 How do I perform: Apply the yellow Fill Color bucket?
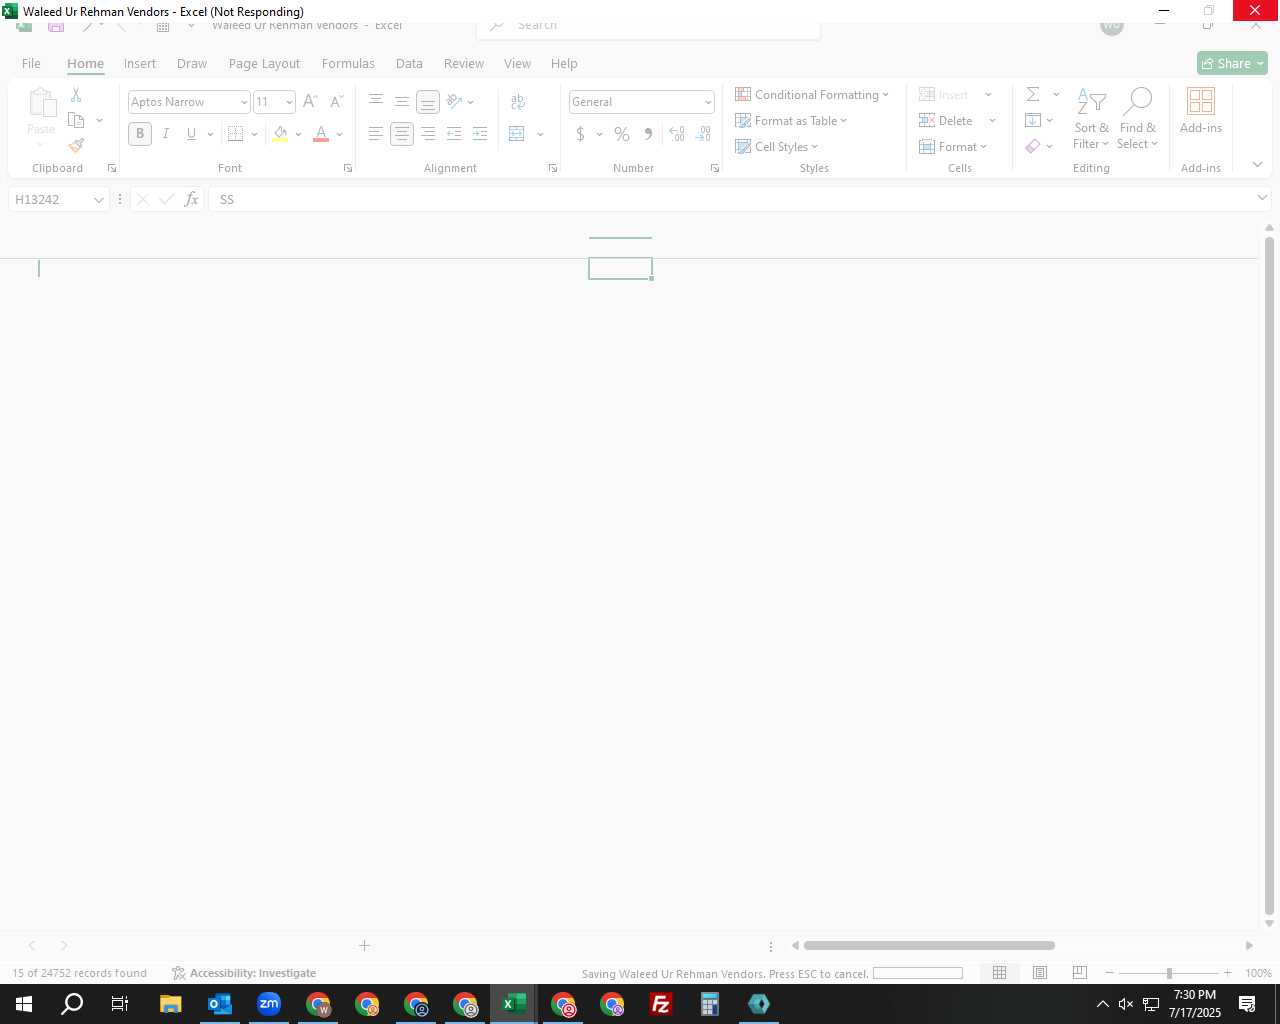coord(280,134)
